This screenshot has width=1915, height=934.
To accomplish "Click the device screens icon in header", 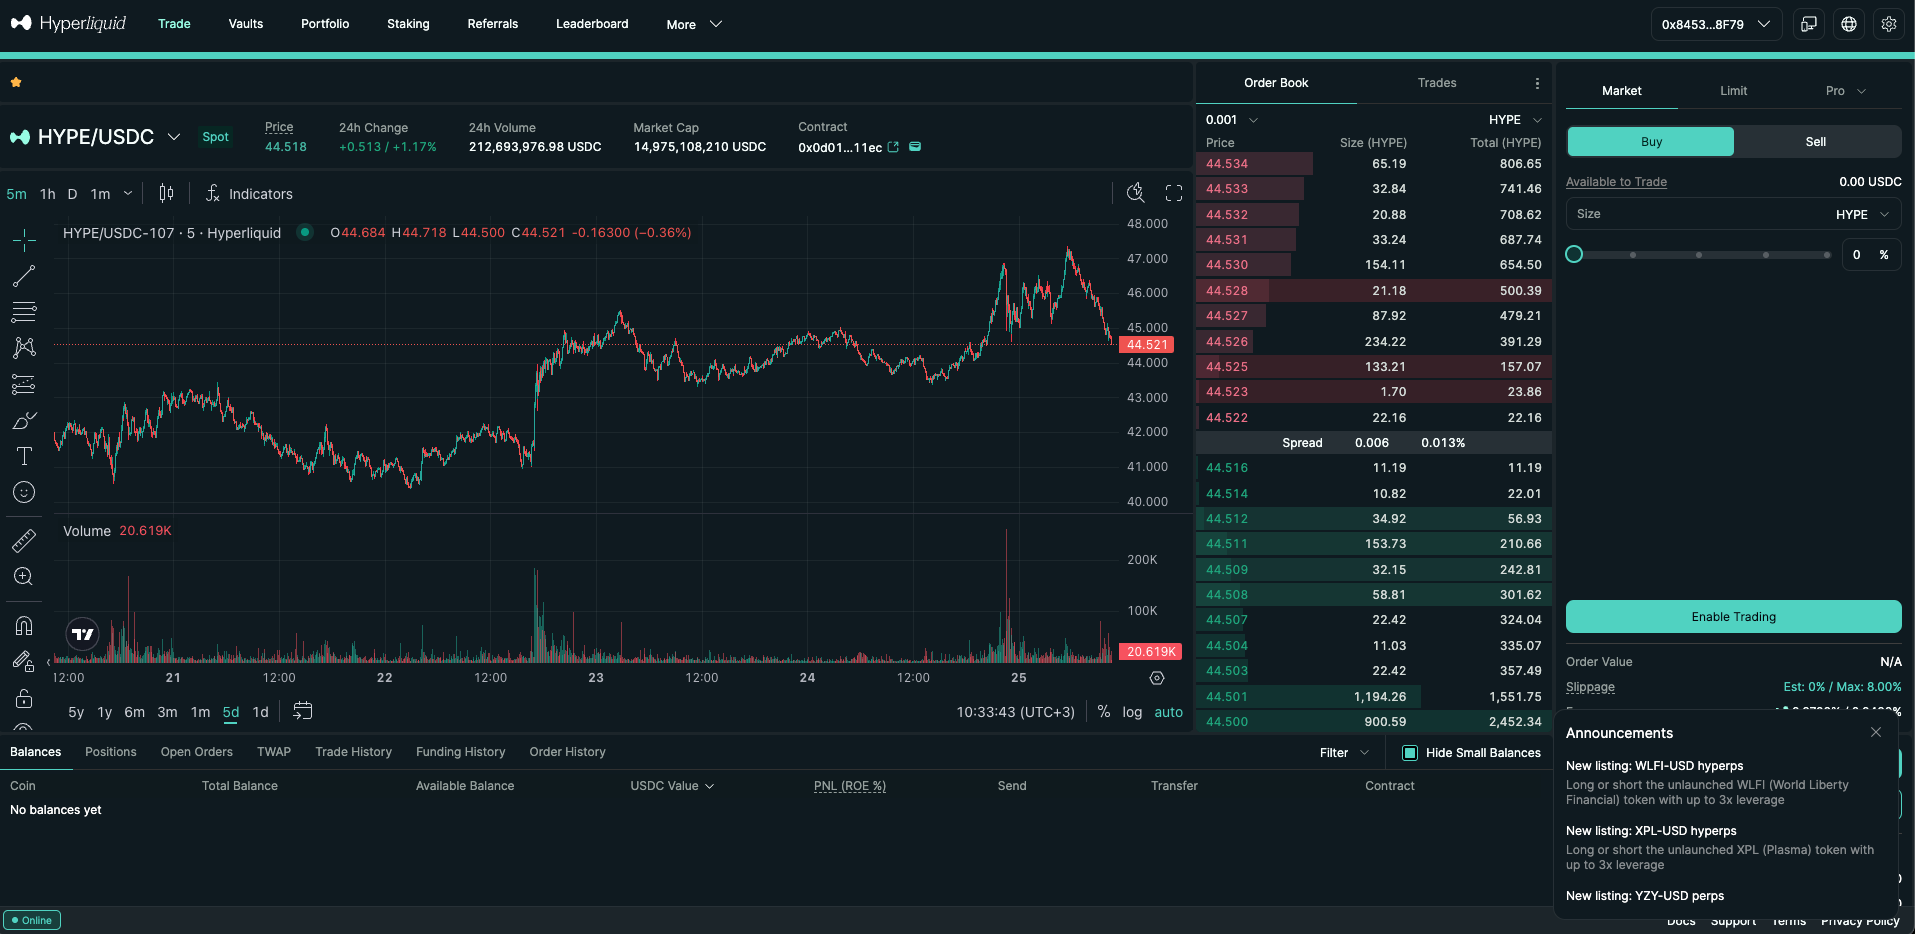I will (x=1809, y=24).
